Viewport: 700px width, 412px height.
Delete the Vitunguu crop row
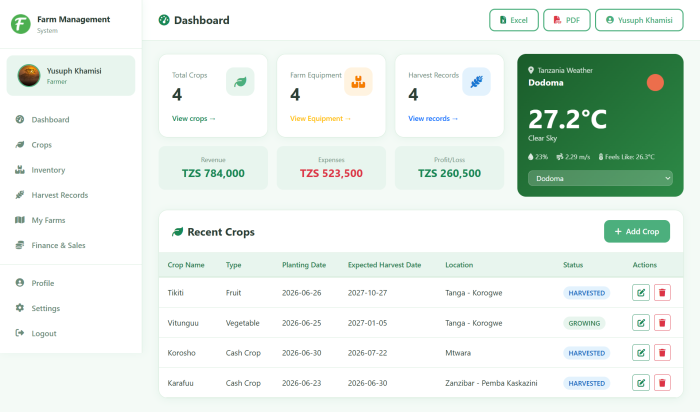(662, 323)
